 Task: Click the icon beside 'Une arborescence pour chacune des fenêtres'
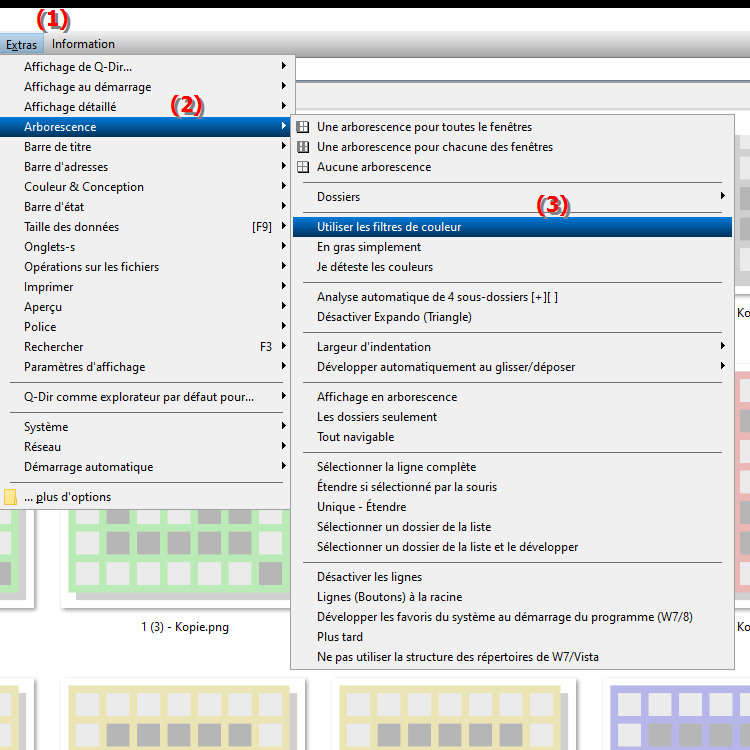[303, 147]
